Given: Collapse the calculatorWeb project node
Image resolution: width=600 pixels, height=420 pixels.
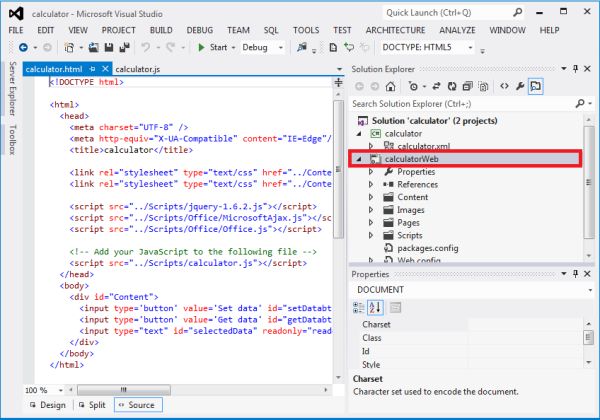Looking at the screenshot, I should [x=358, y=159].
